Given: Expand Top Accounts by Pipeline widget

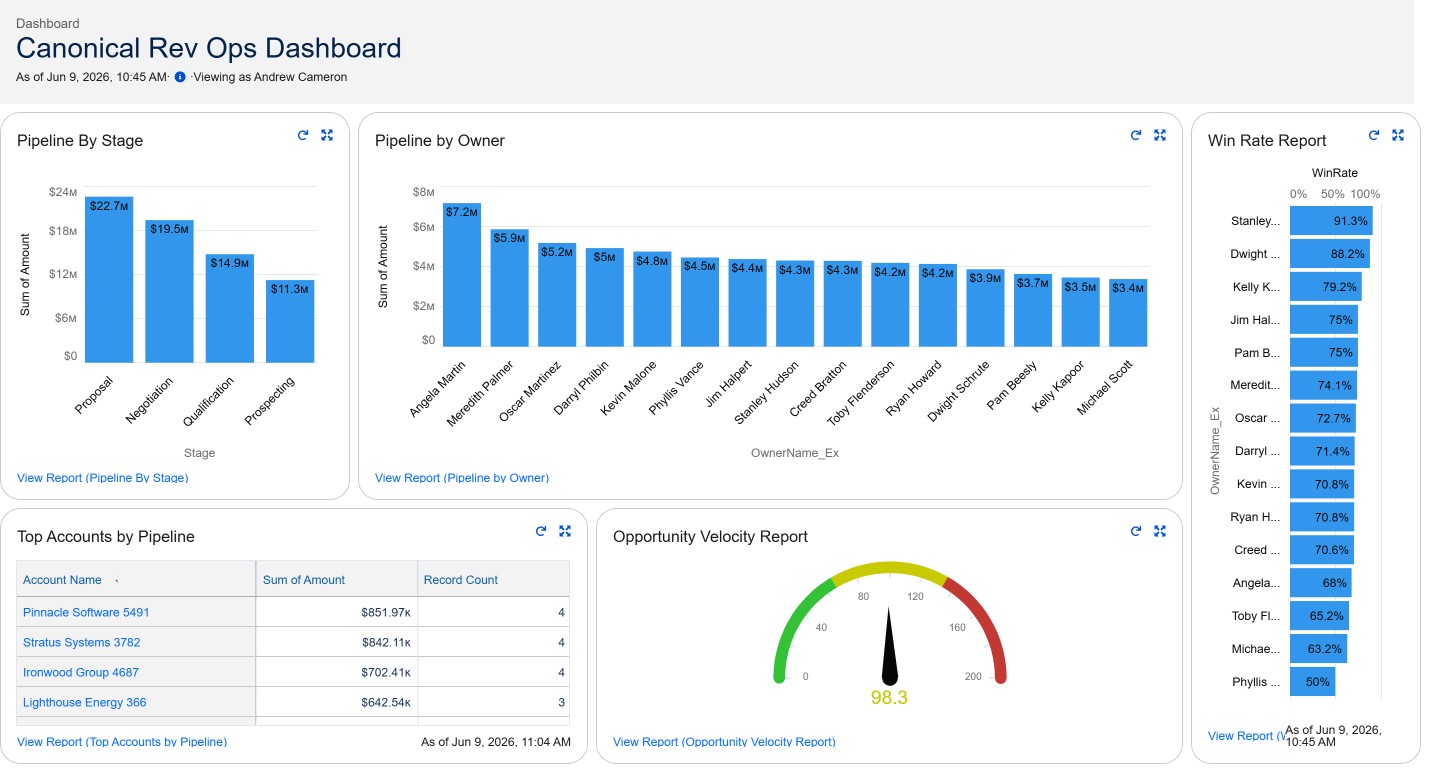Looking at the screenshot, I should coord(565,531).
